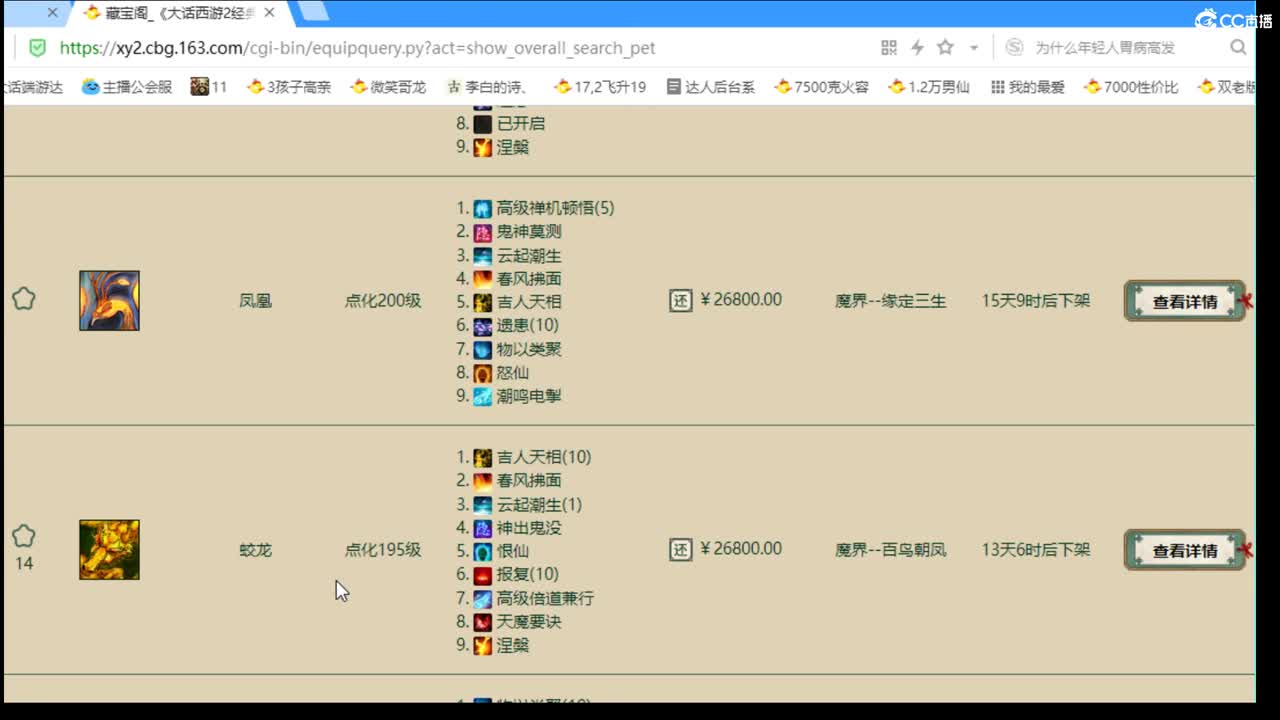
Task: Click the 吉人天相(10) skill icon
Action: (483, 457)
